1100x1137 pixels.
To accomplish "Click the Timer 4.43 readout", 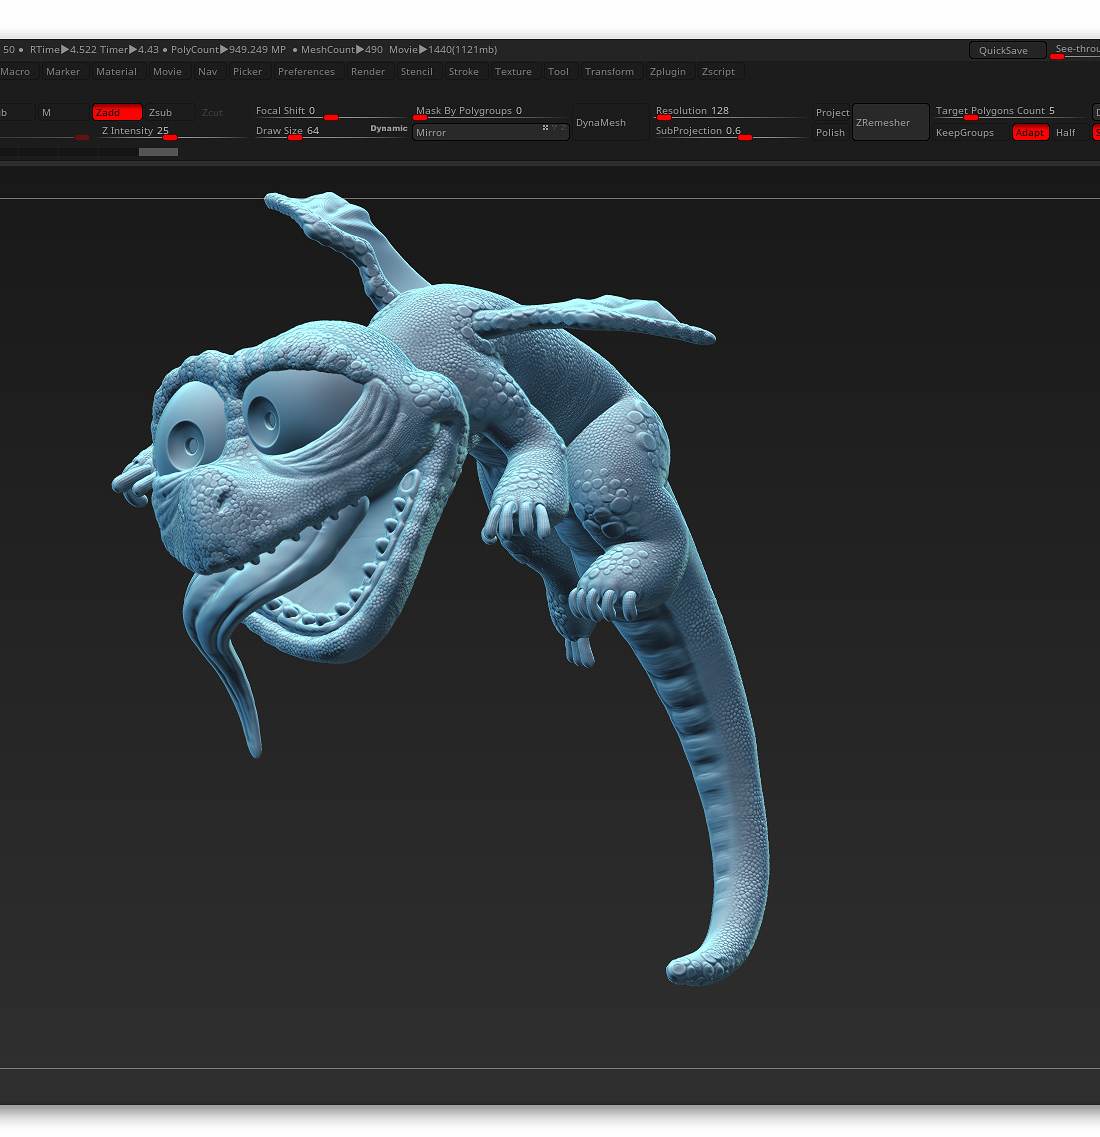I will point(129,50).
